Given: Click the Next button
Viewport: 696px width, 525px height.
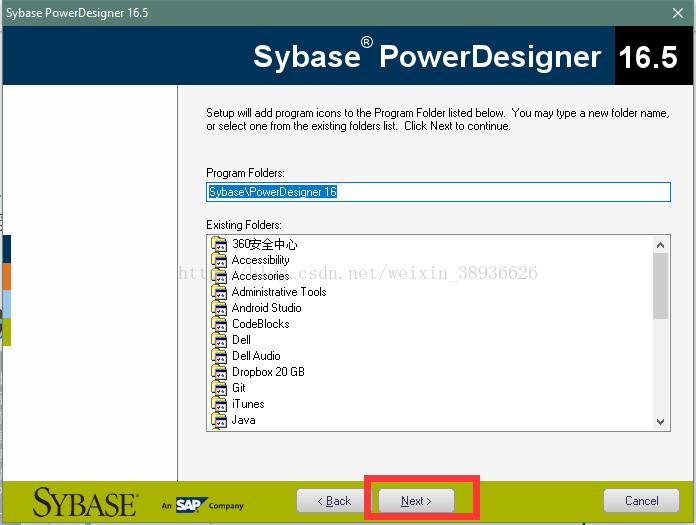Looking at the screenshot, I should tap(416, 501).
